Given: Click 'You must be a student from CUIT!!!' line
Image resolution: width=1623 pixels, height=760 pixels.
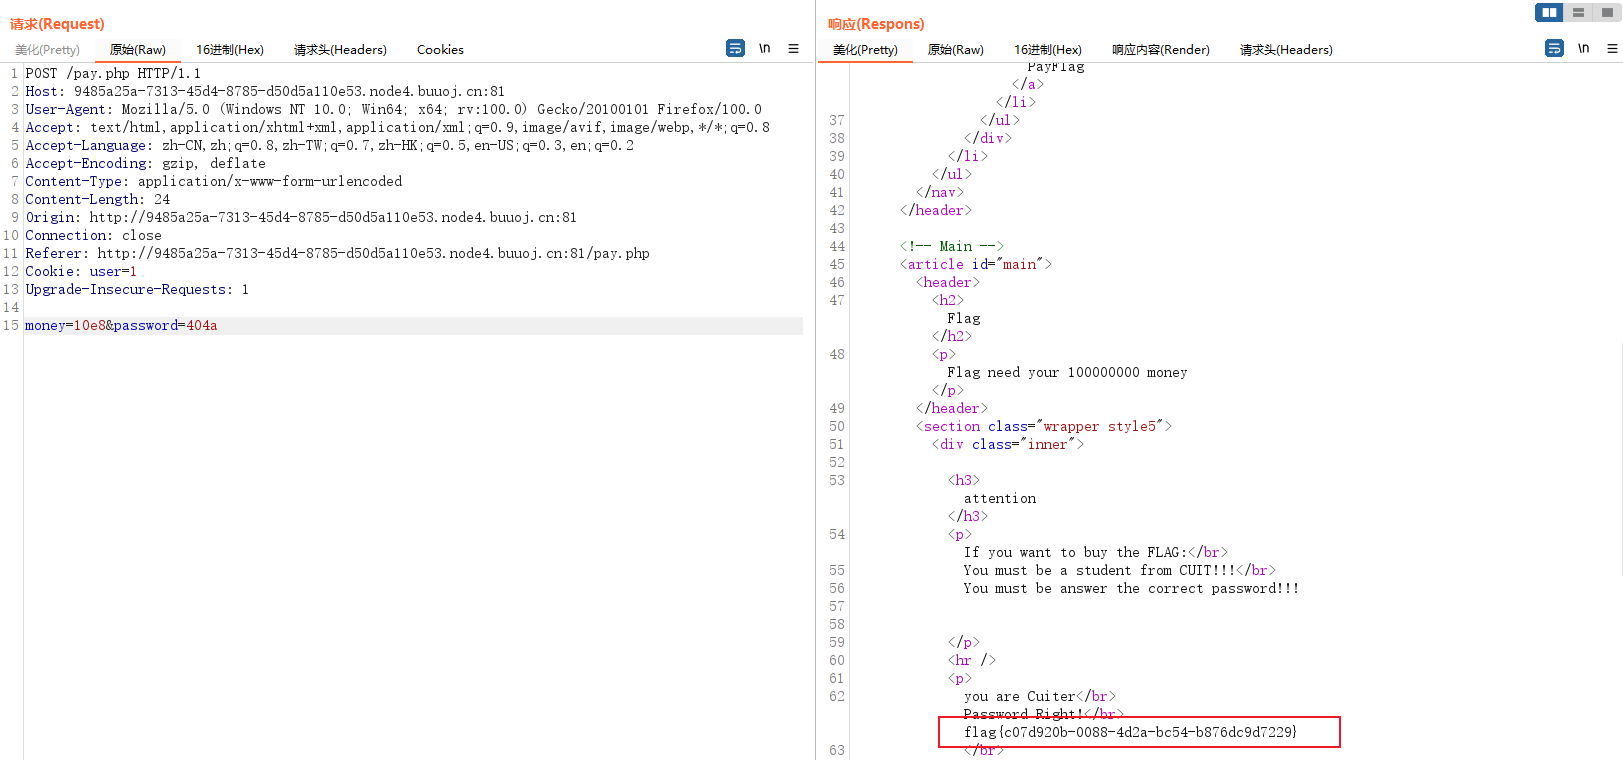Looking at the screenshot, I should [x=1119, y=570].
